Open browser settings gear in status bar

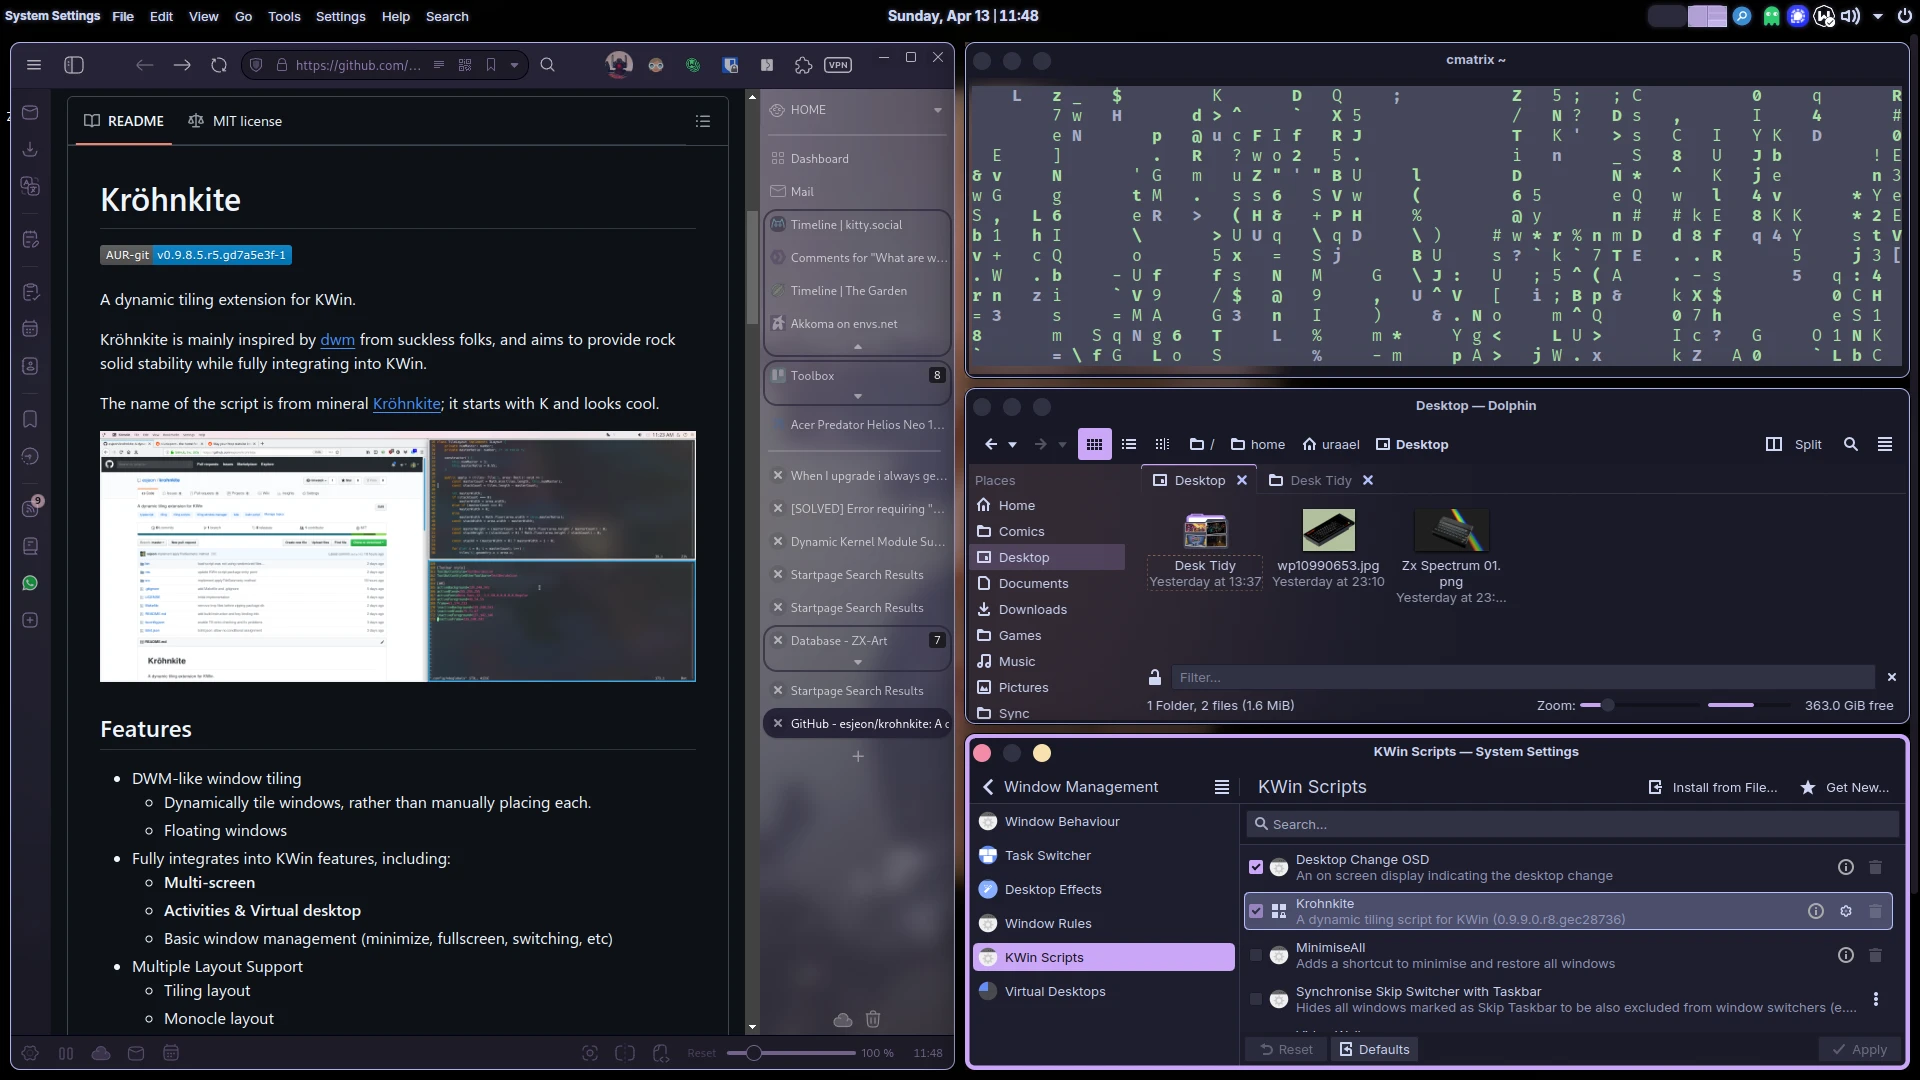coord(30,1053)
